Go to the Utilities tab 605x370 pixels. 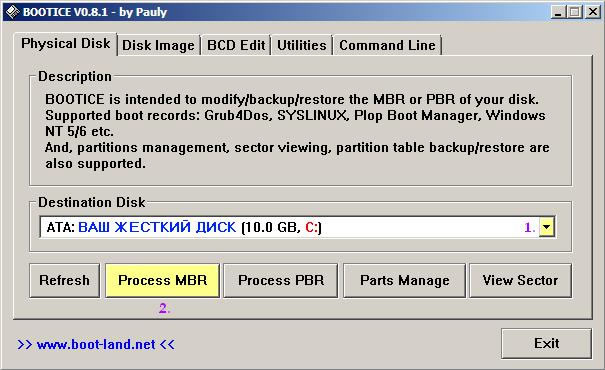tap(302, 46)
